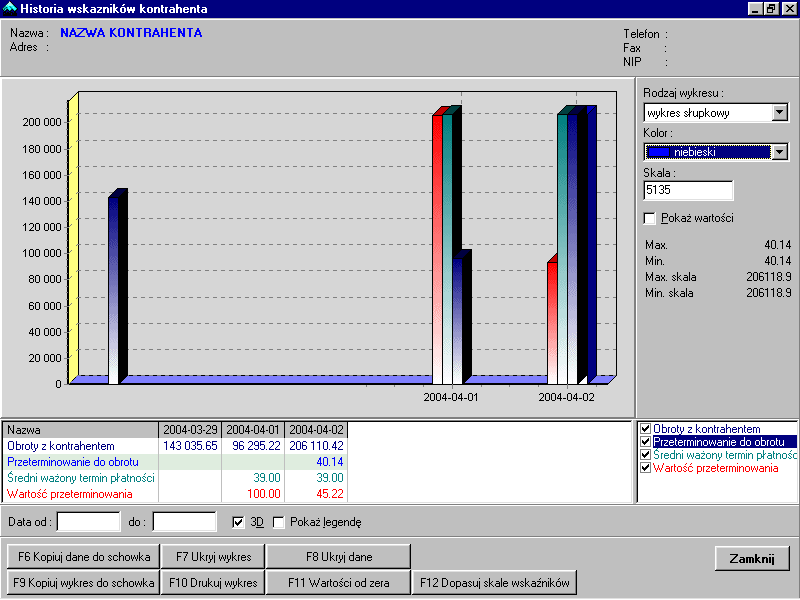800x600 pixels.
Task: Click the Data od date field
Action: point(88,521)
